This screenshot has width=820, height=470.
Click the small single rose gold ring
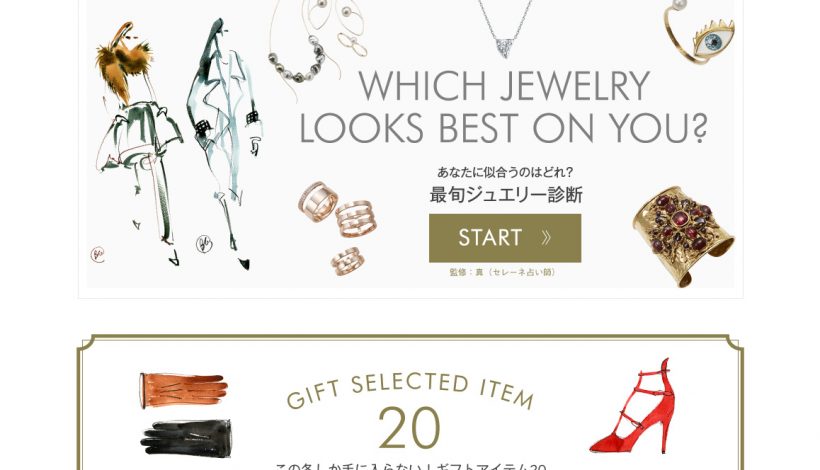tap(347, 261)
